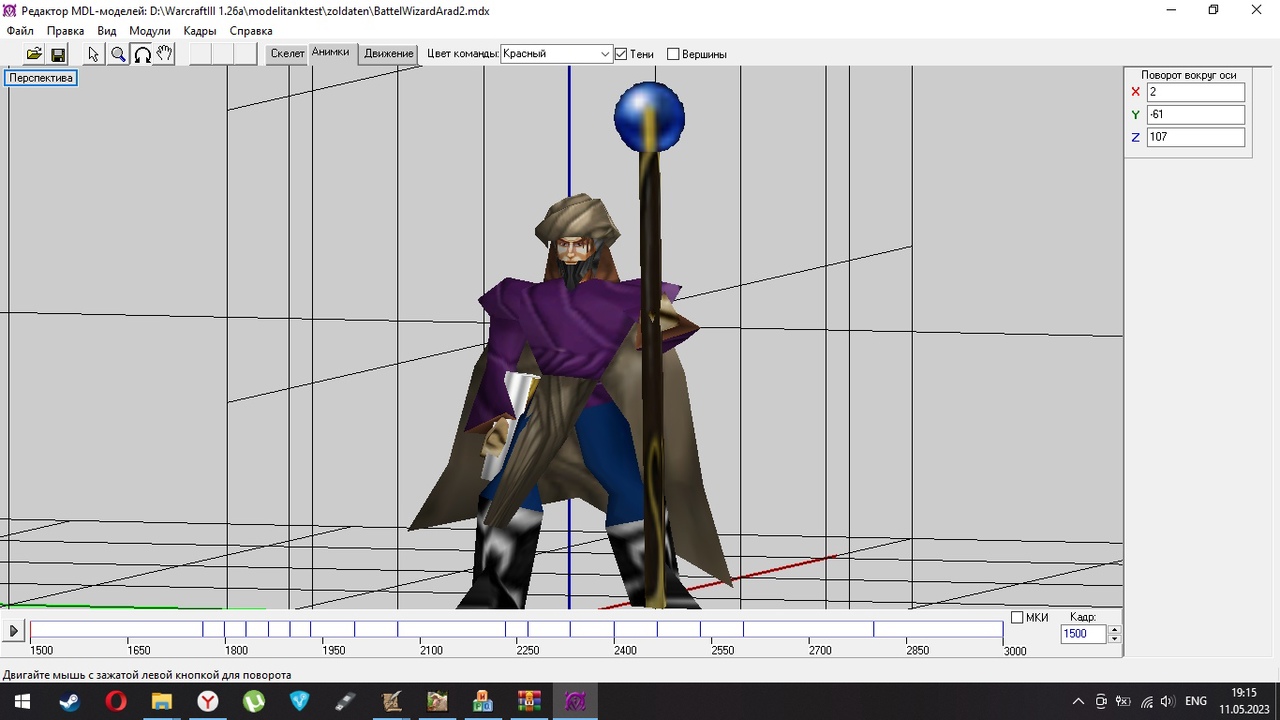Viewport: 1280px width, 720px height.
Task: Expand the Цвет команды dropdown
Action: click(605, 54)
